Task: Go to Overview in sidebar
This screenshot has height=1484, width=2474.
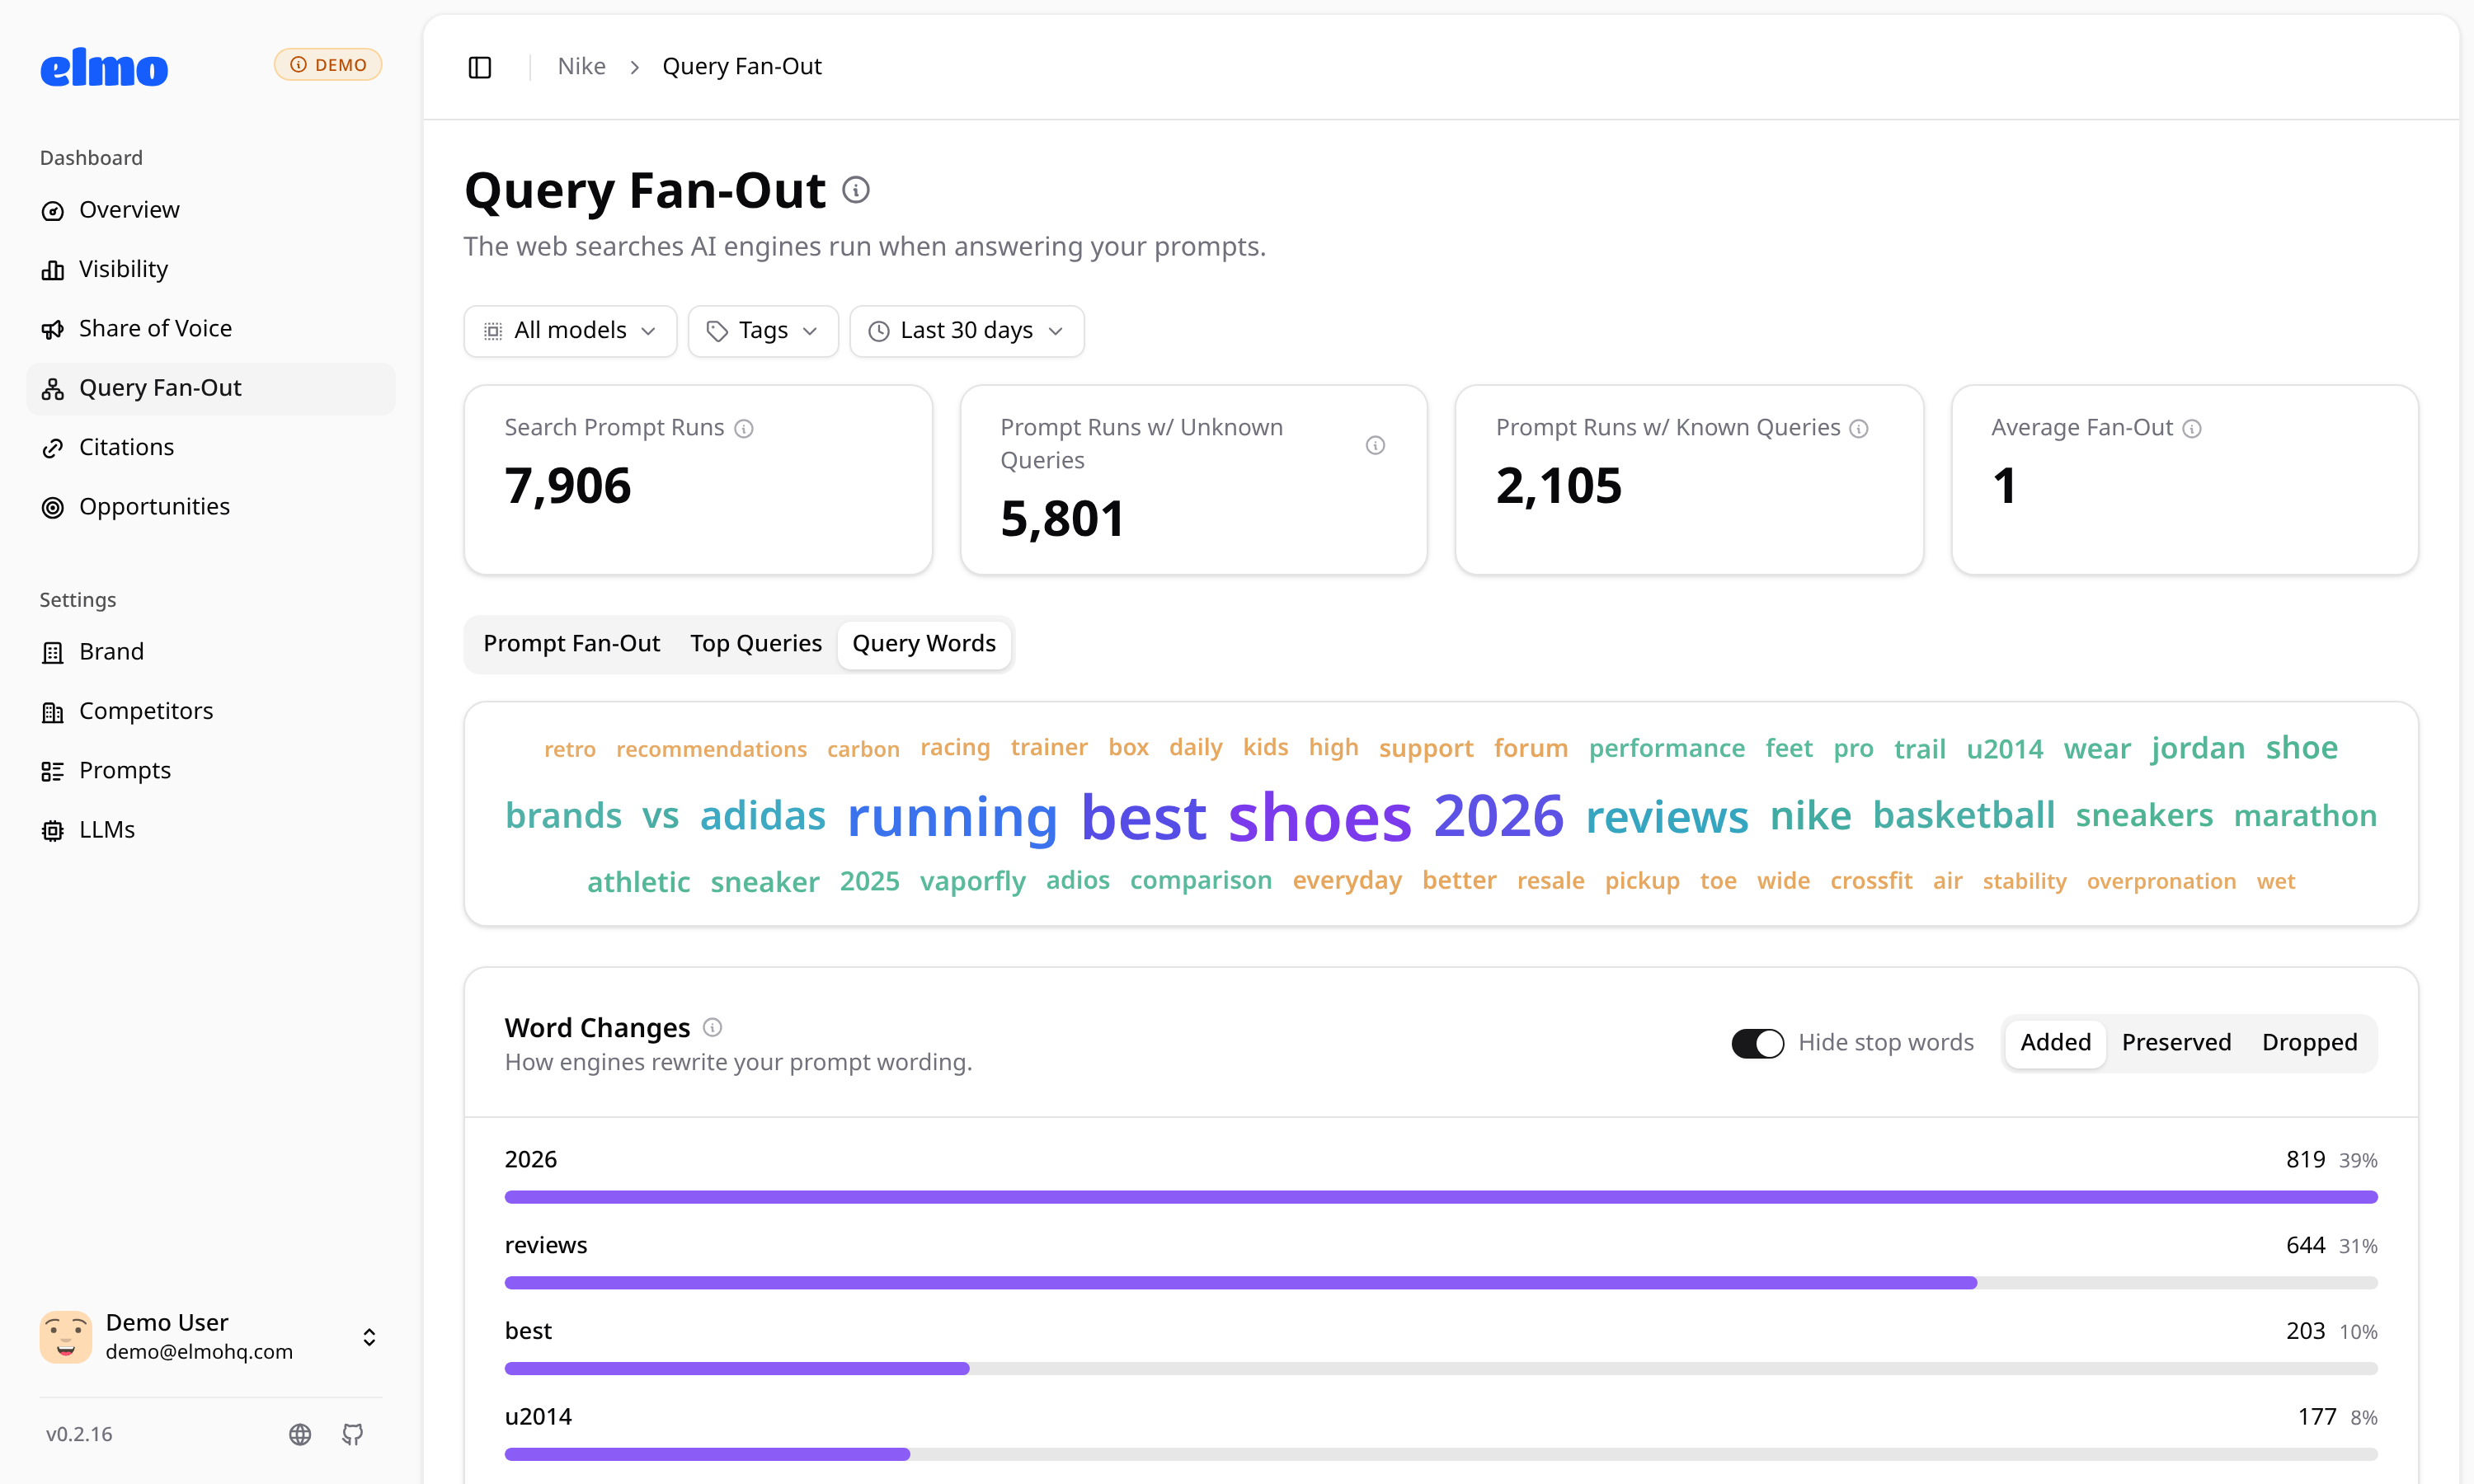Action: pyautogui.click(x=211, y=211)
